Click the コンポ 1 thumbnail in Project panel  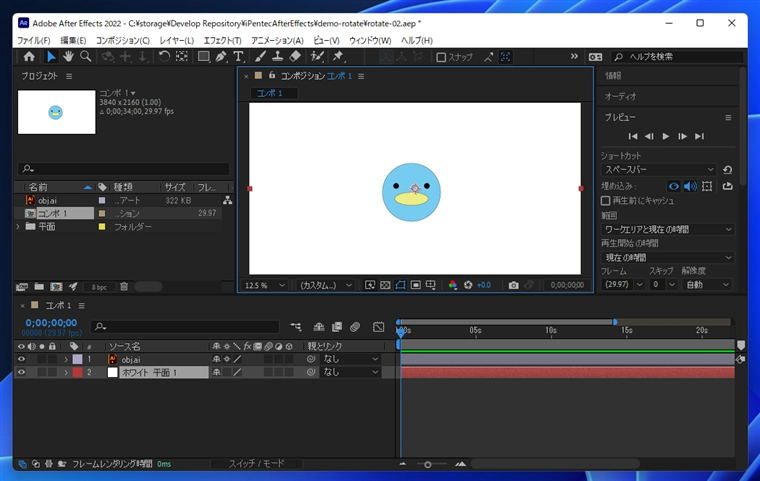coord(57,112)
